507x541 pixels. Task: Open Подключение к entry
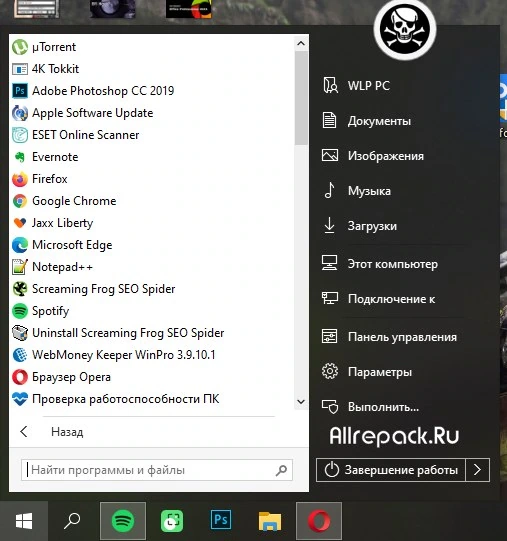pos(378,299)
